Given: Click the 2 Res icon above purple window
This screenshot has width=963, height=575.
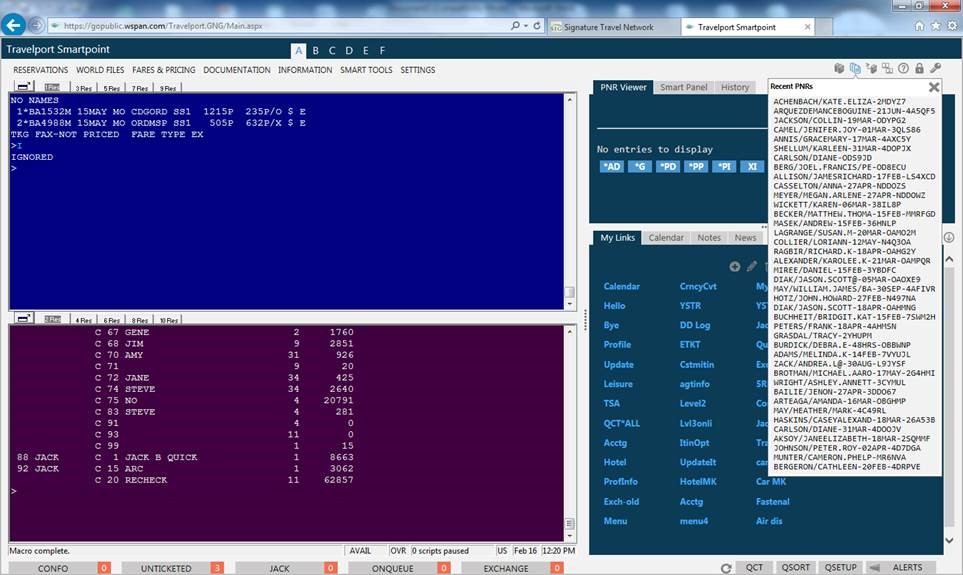Looking at the screenshot, I should [53, 319].
